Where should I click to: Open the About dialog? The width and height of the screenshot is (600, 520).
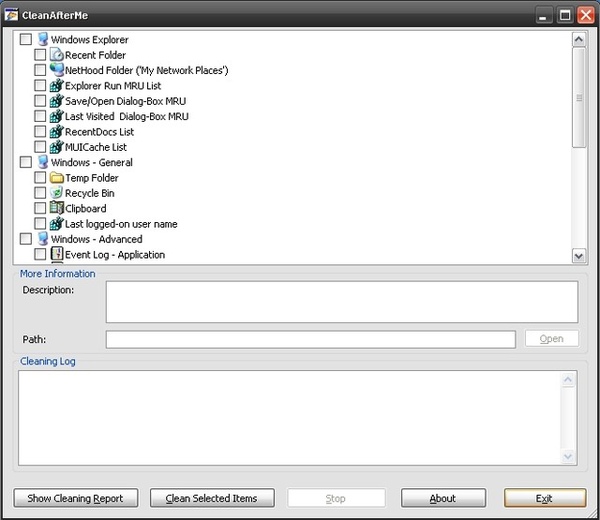point(443,498)
